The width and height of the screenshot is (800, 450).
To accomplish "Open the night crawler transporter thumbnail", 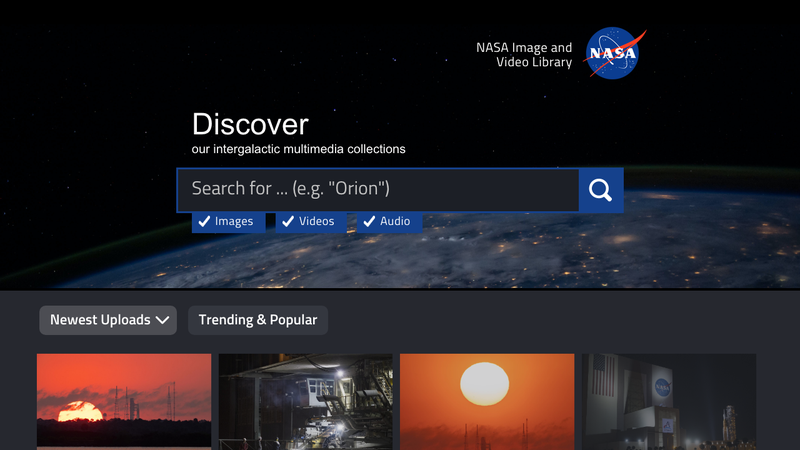I will [306, 402].
